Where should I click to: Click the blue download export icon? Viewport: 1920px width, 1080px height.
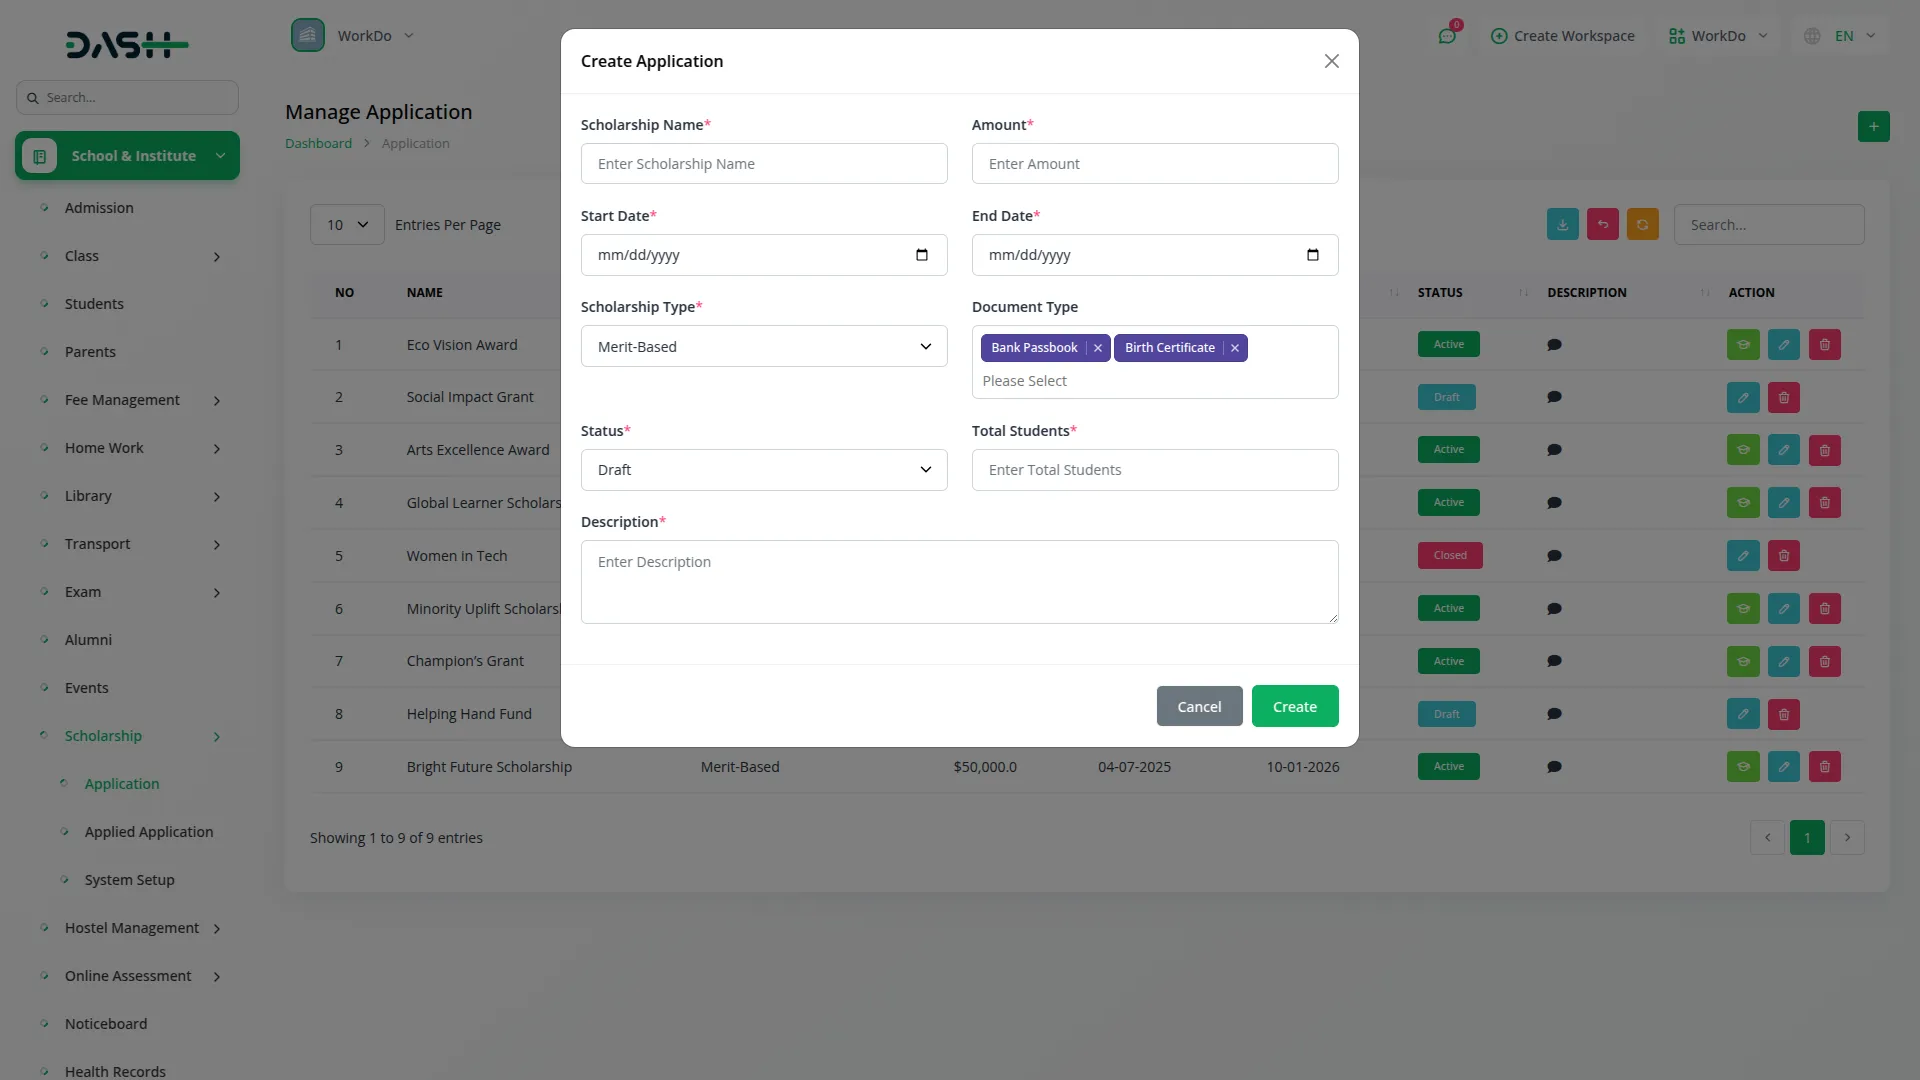point(1562,225)
